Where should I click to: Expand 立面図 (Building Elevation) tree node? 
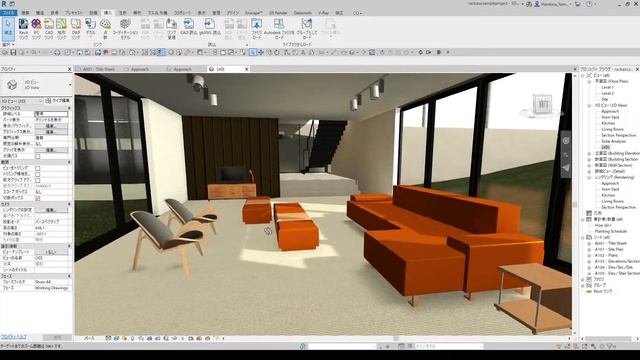[x=589, y=153]
